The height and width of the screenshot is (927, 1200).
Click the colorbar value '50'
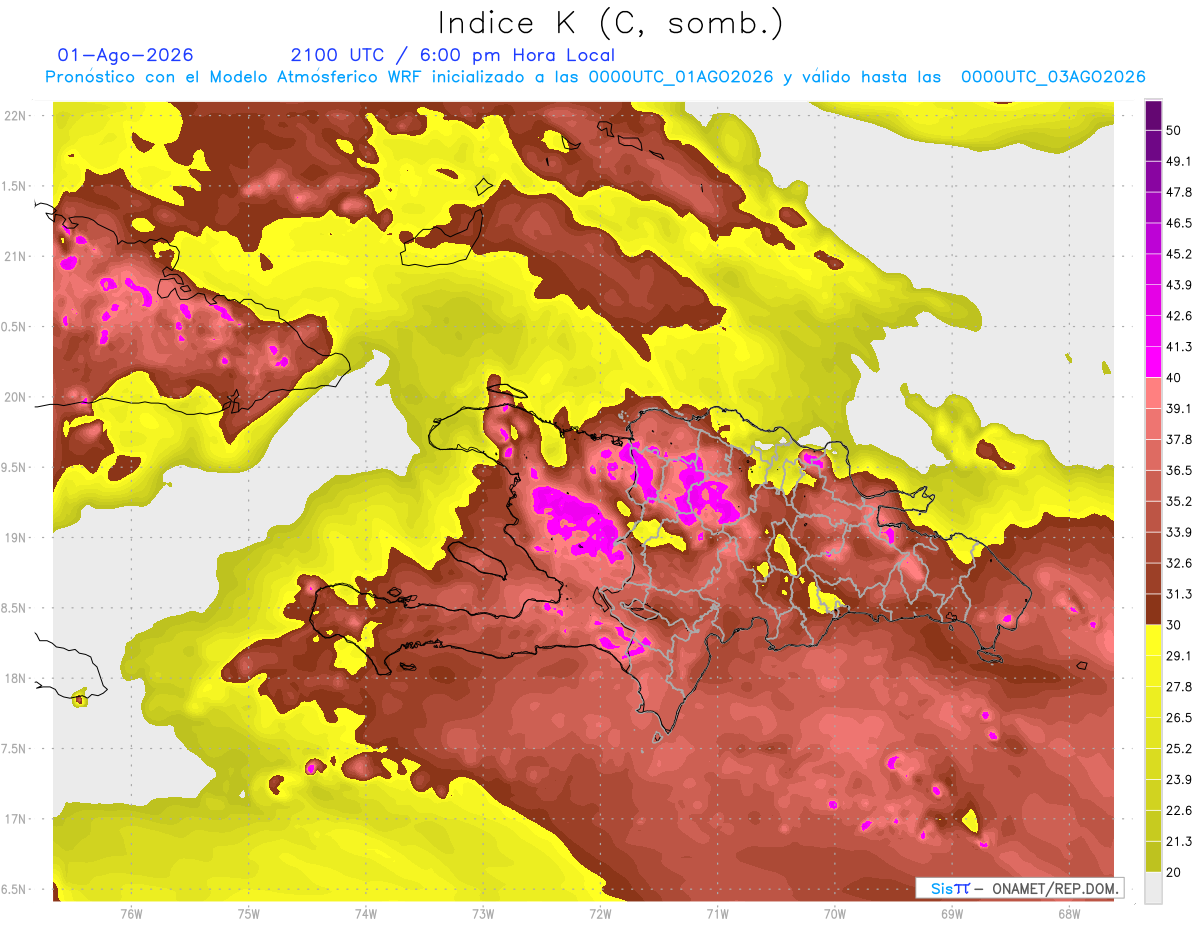1173,131
